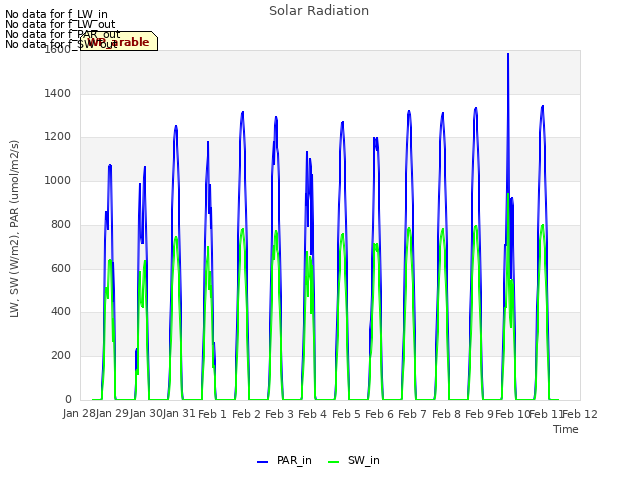
Task: Click the Feb 11 PAR_in curve peak
Action: (x=542, y=107)
